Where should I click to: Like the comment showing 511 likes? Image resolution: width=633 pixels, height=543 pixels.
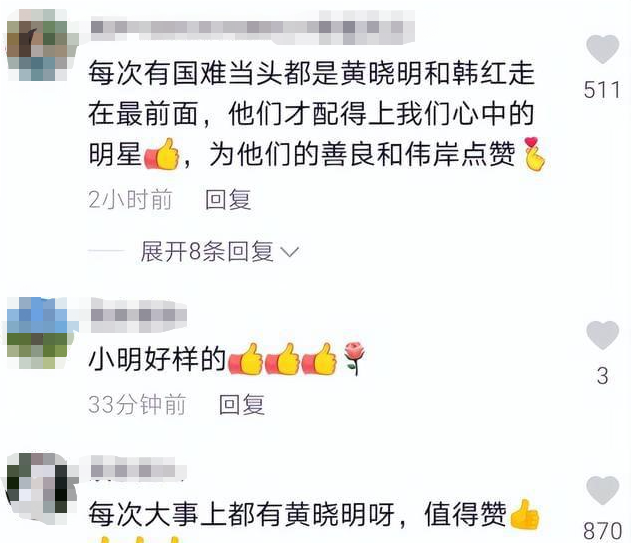click(602, 49)
